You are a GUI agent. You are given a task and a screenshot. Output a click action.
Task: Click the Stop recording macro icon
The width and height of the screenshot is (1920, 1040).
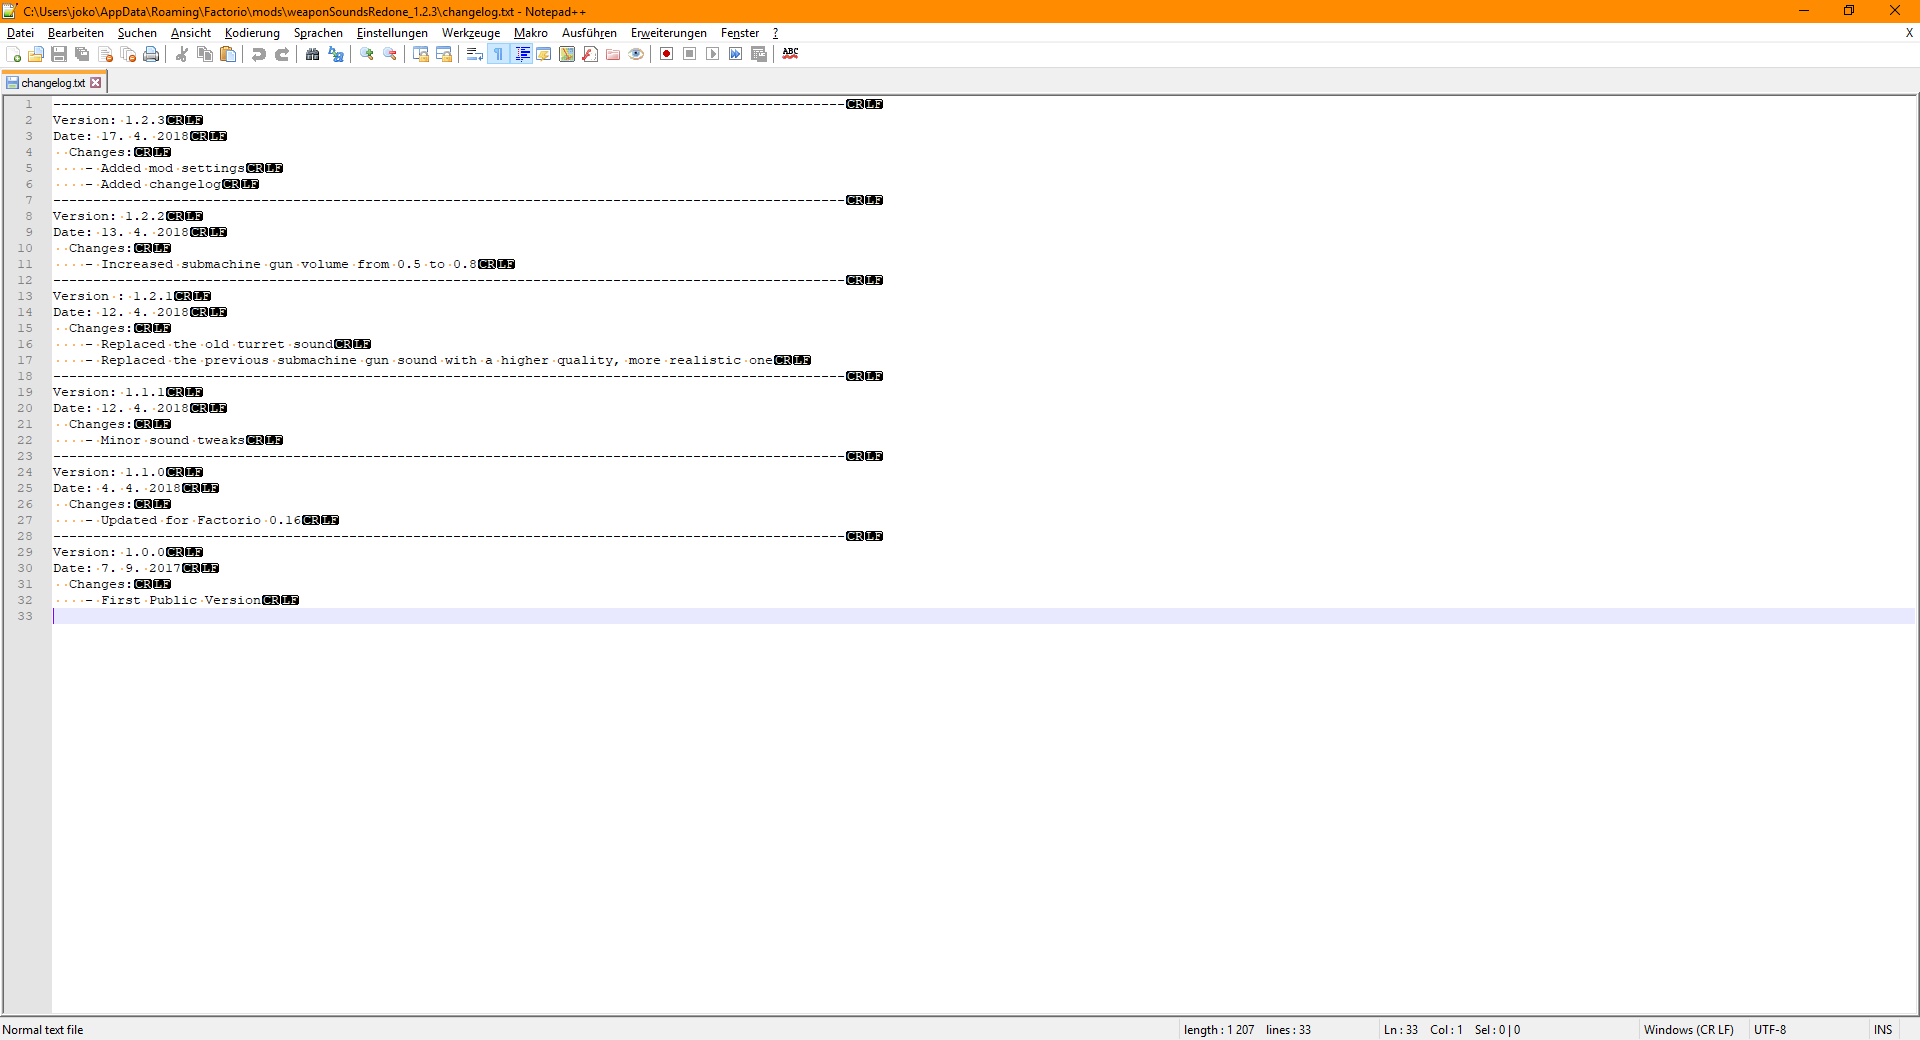690,54
